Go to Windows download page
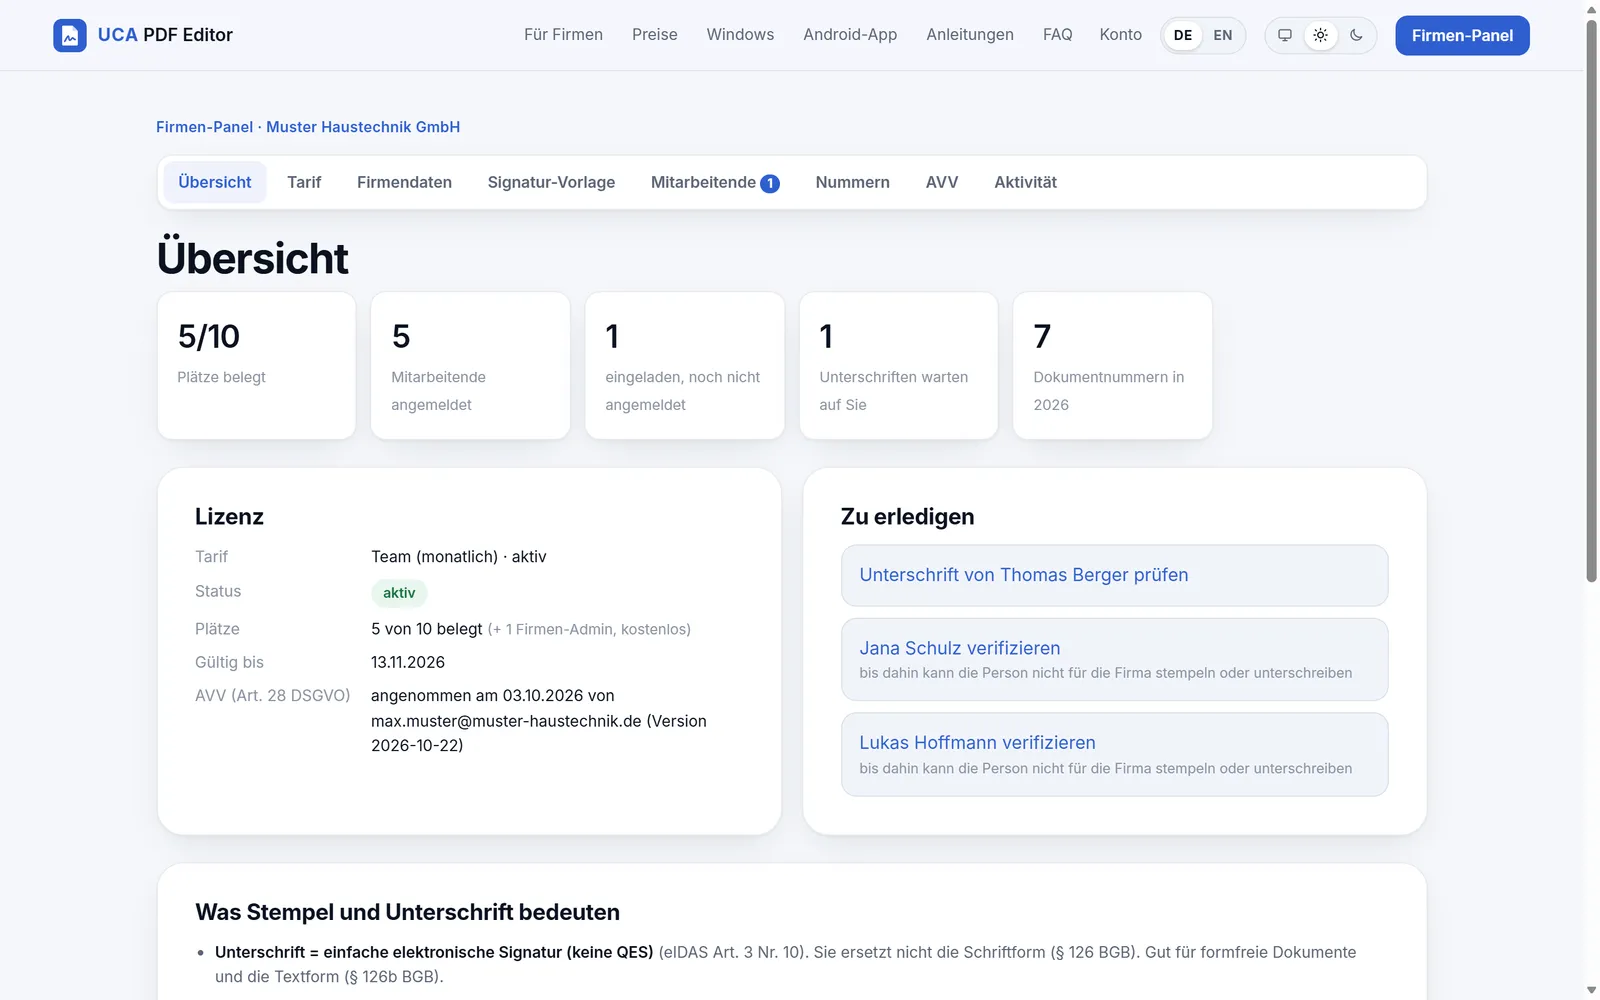The image size is (1600, 1000). pos(740,35)
